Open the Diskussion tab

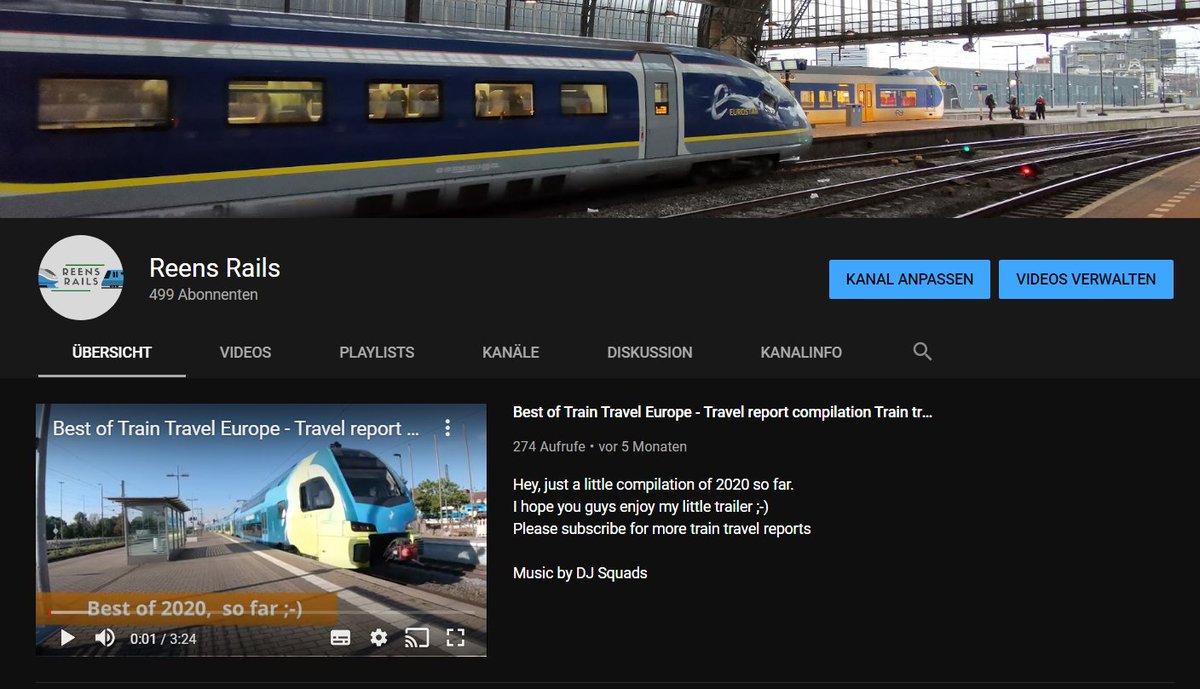click(649, 352)
